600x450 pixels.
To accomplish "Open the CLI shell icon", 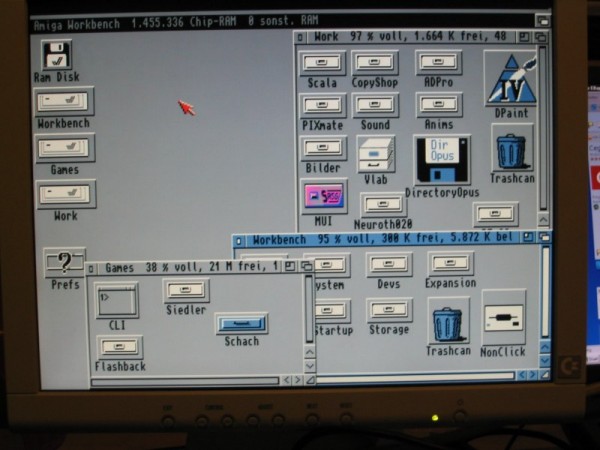I will click(x=117, y=301).
